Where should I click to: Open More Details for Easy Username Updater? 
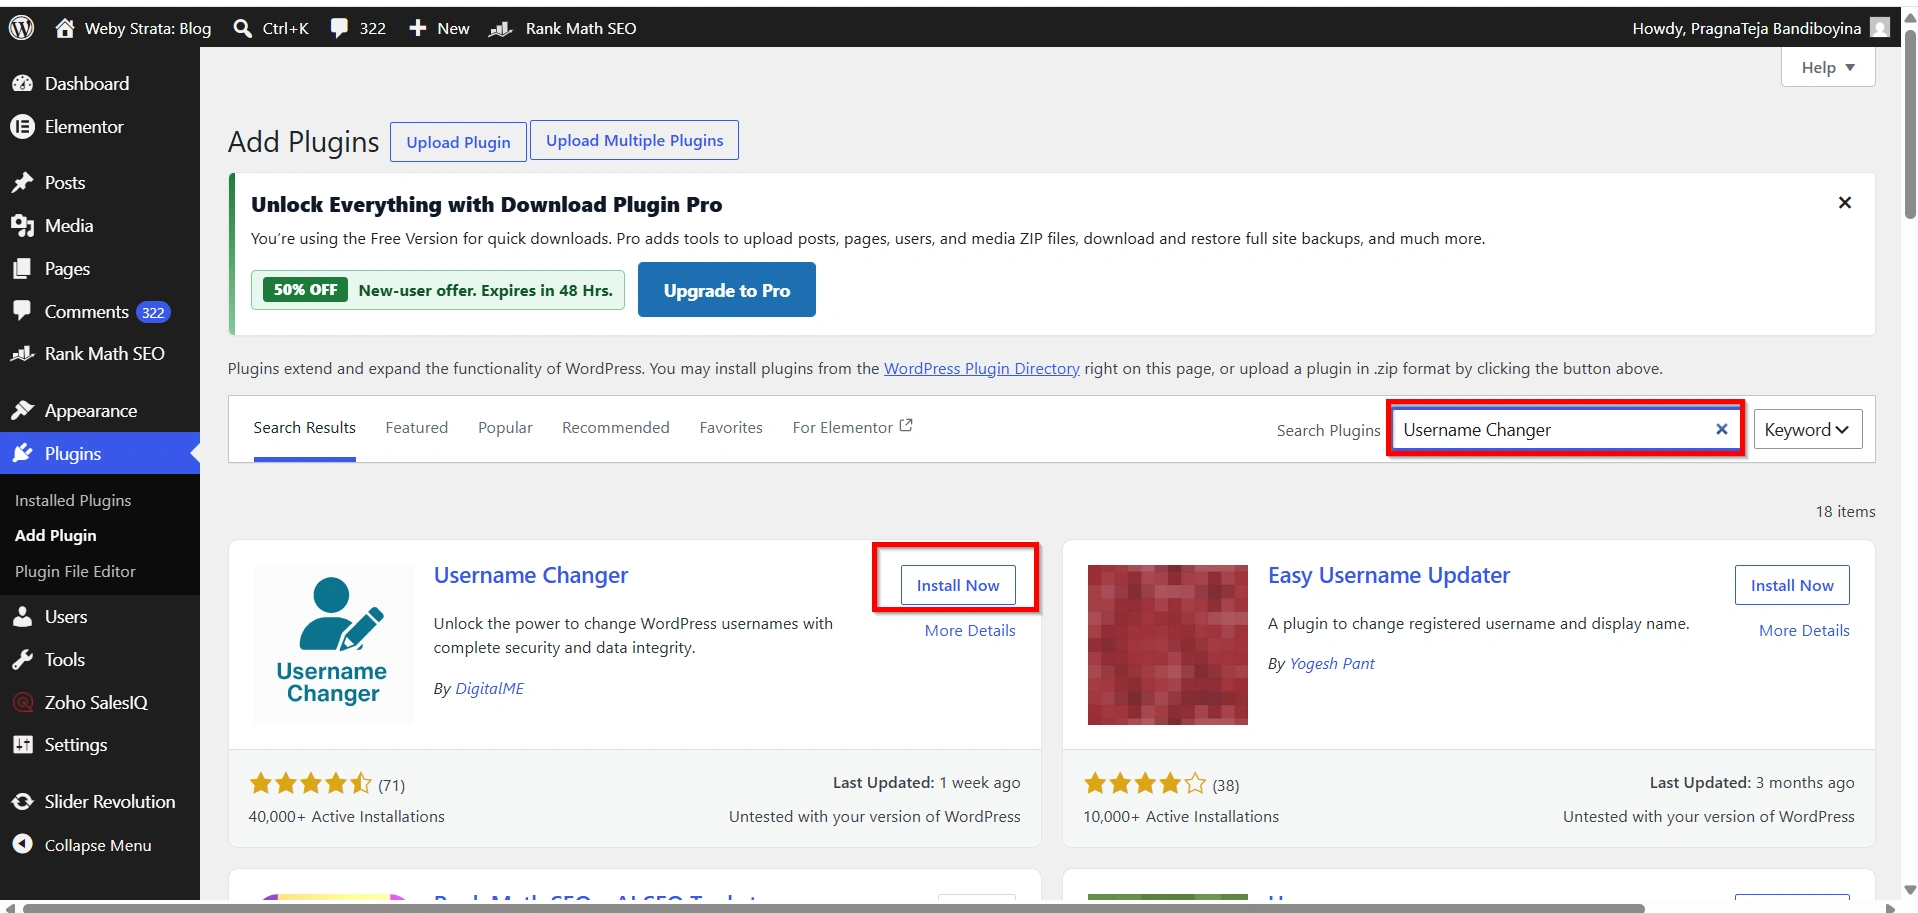[1804, 631]
